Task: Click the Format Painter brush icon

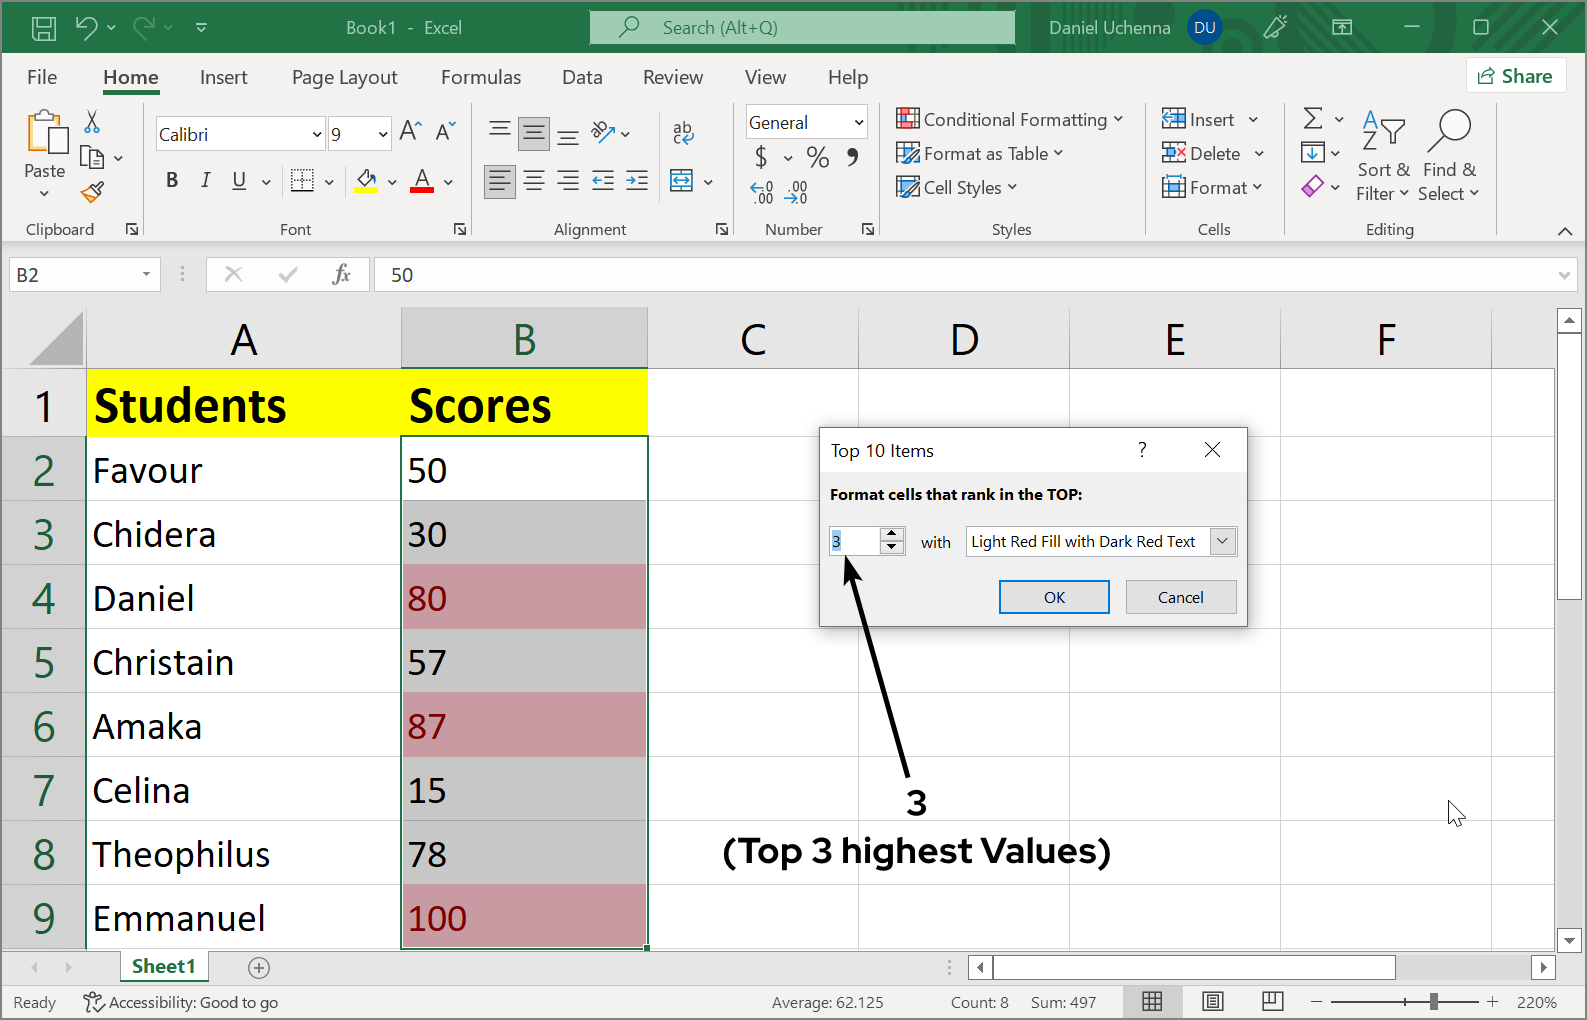Action: pos(92,192)
